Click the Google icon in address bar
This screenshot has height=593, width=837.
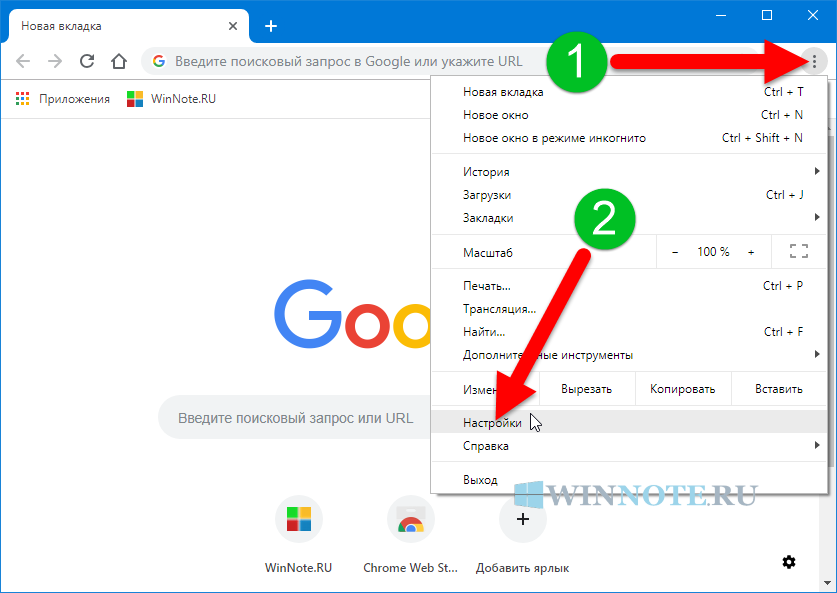159,61
